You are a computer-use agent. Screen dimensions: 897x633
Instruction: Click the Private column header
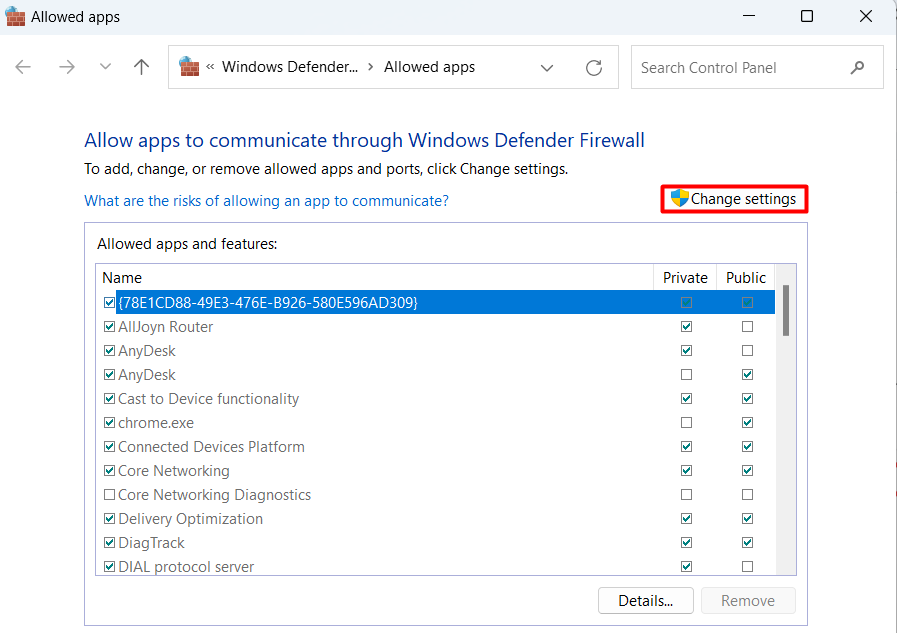685,277
